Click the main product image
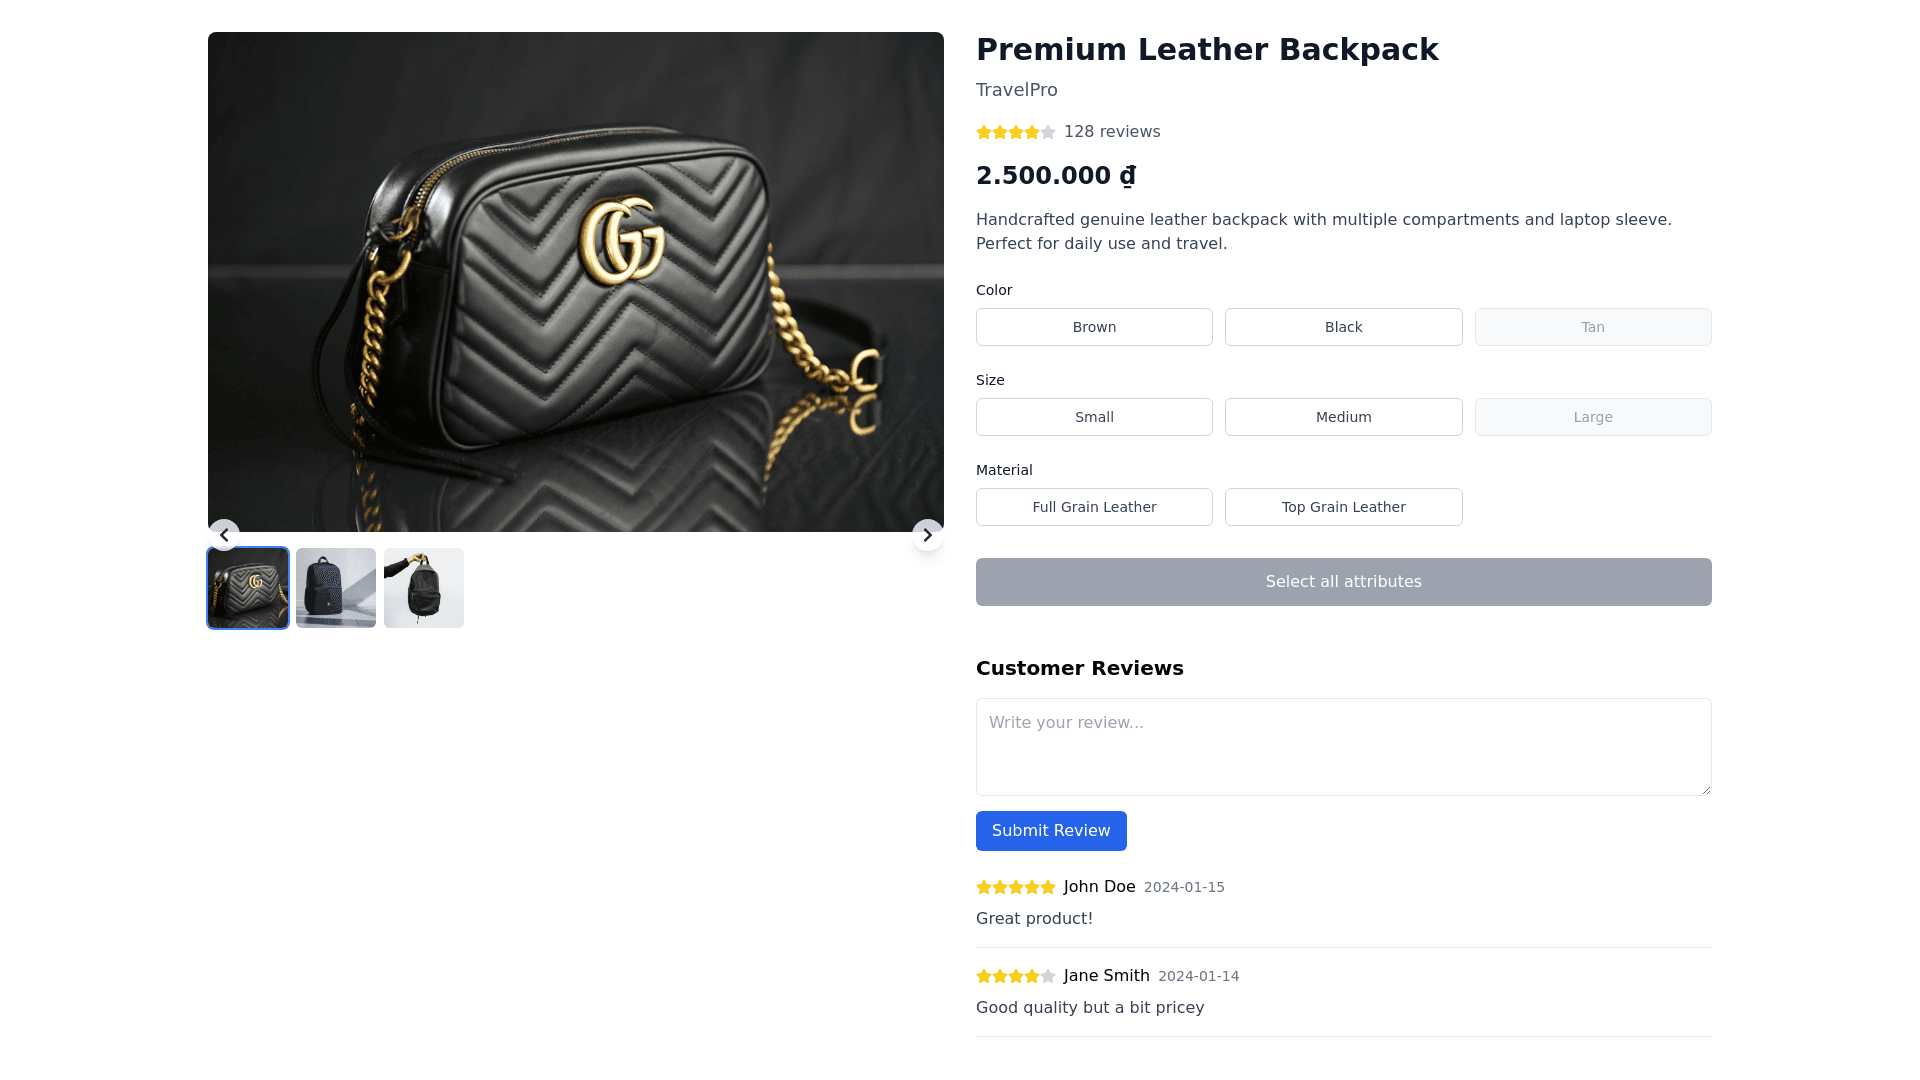This screenshot has width=1920, height=1080. pyautogui.click(x=576, y=282)
